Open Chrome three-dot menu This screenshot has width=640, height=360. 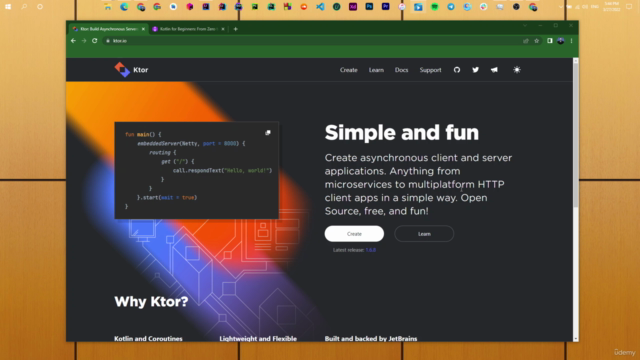pos(571,41)
